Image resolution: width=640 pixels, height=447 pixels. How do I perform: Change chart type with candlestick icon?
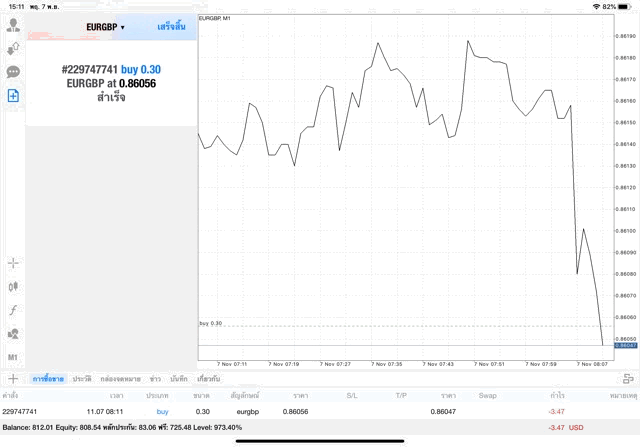click(x=13, y=287)
